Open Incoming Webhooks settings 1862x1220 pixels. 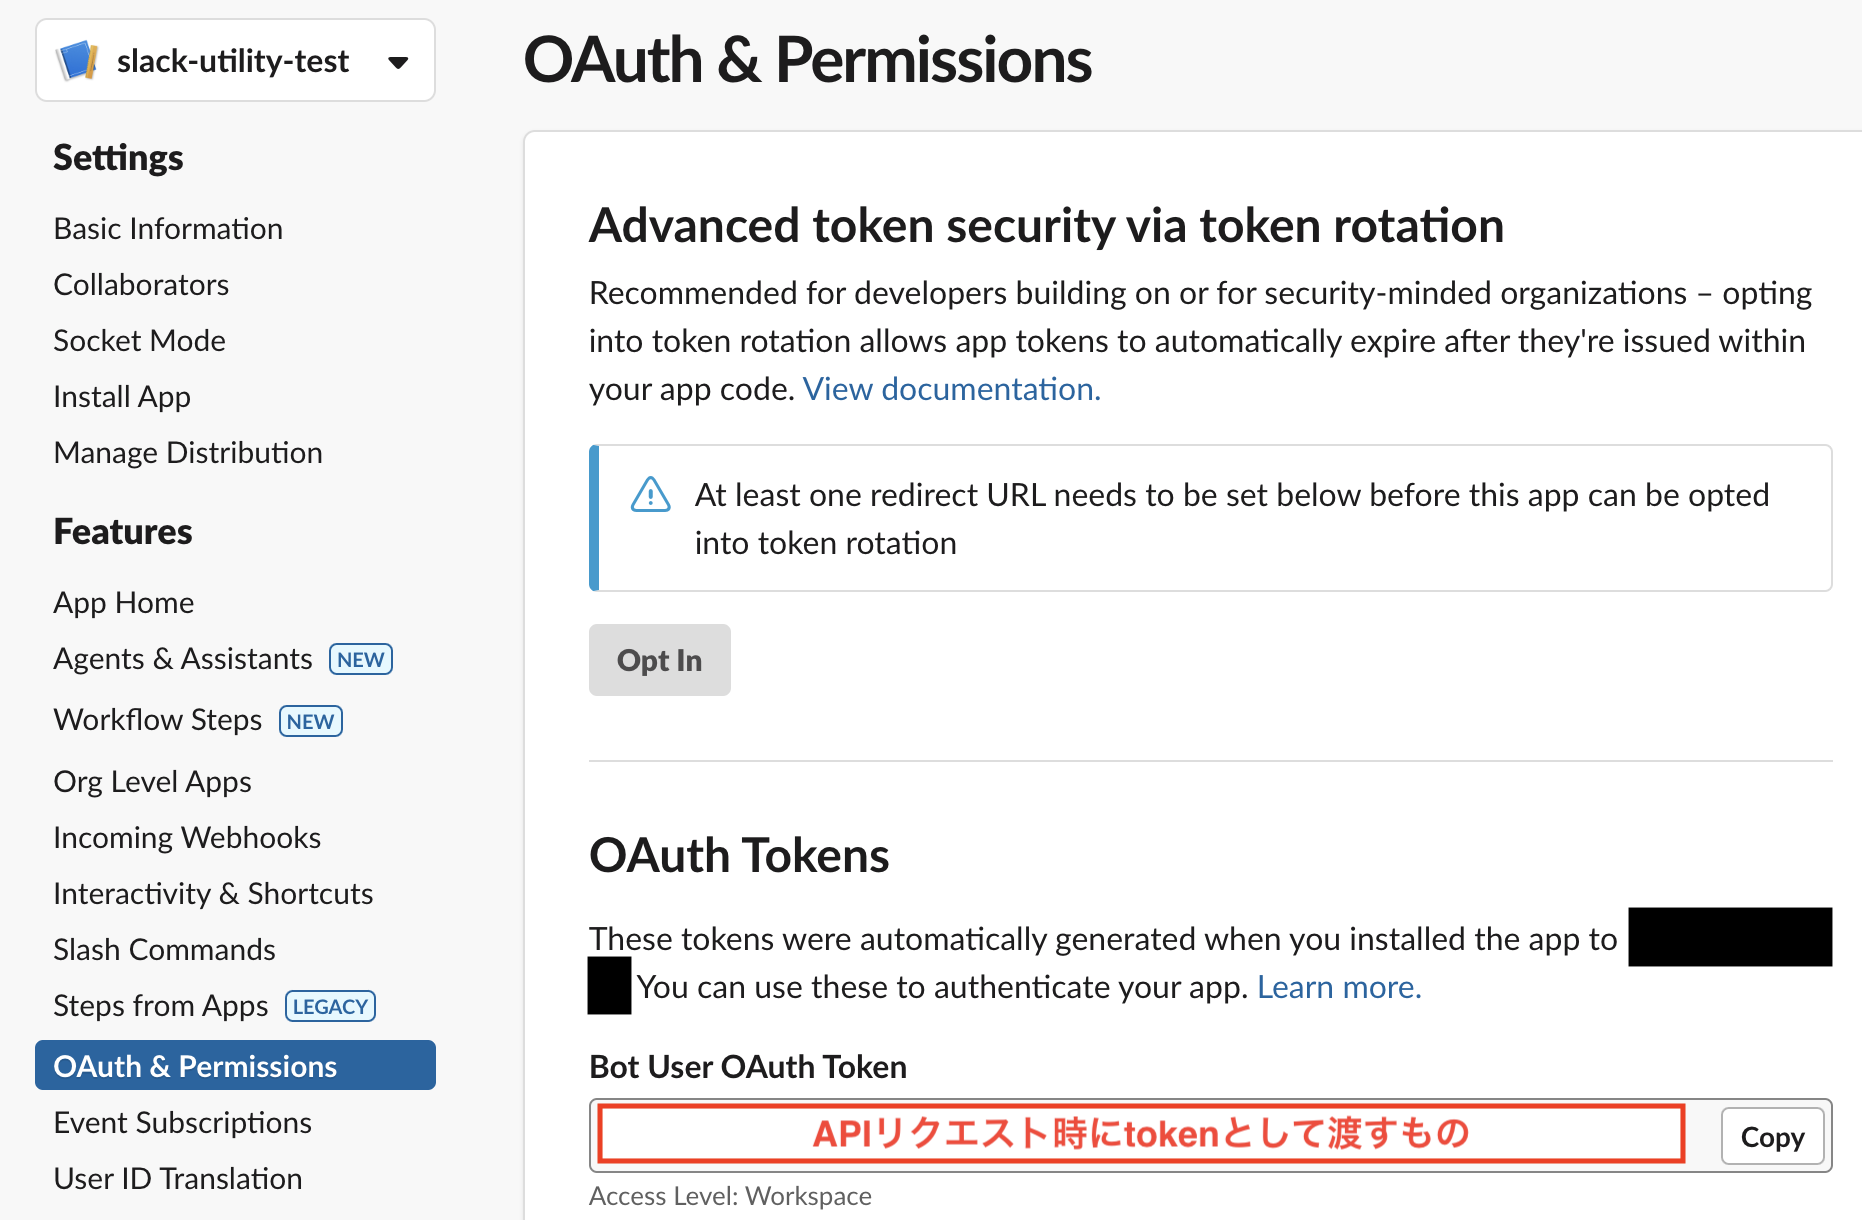187,837
